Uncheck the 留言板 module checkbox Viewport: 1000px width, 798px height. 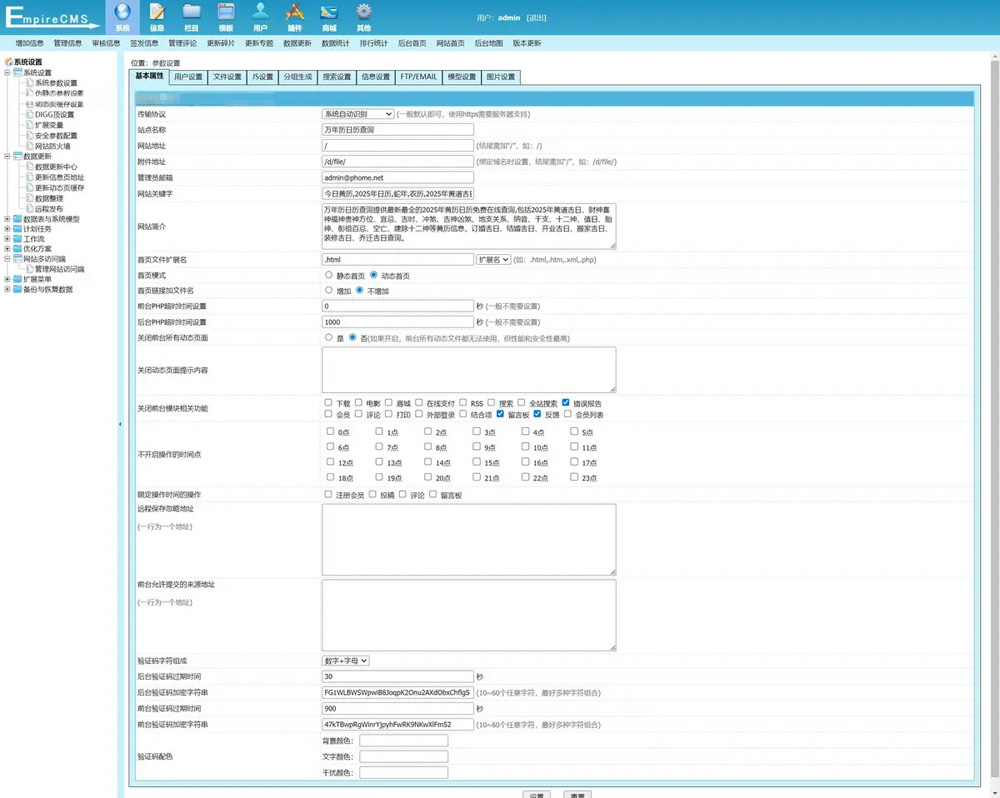500,414
